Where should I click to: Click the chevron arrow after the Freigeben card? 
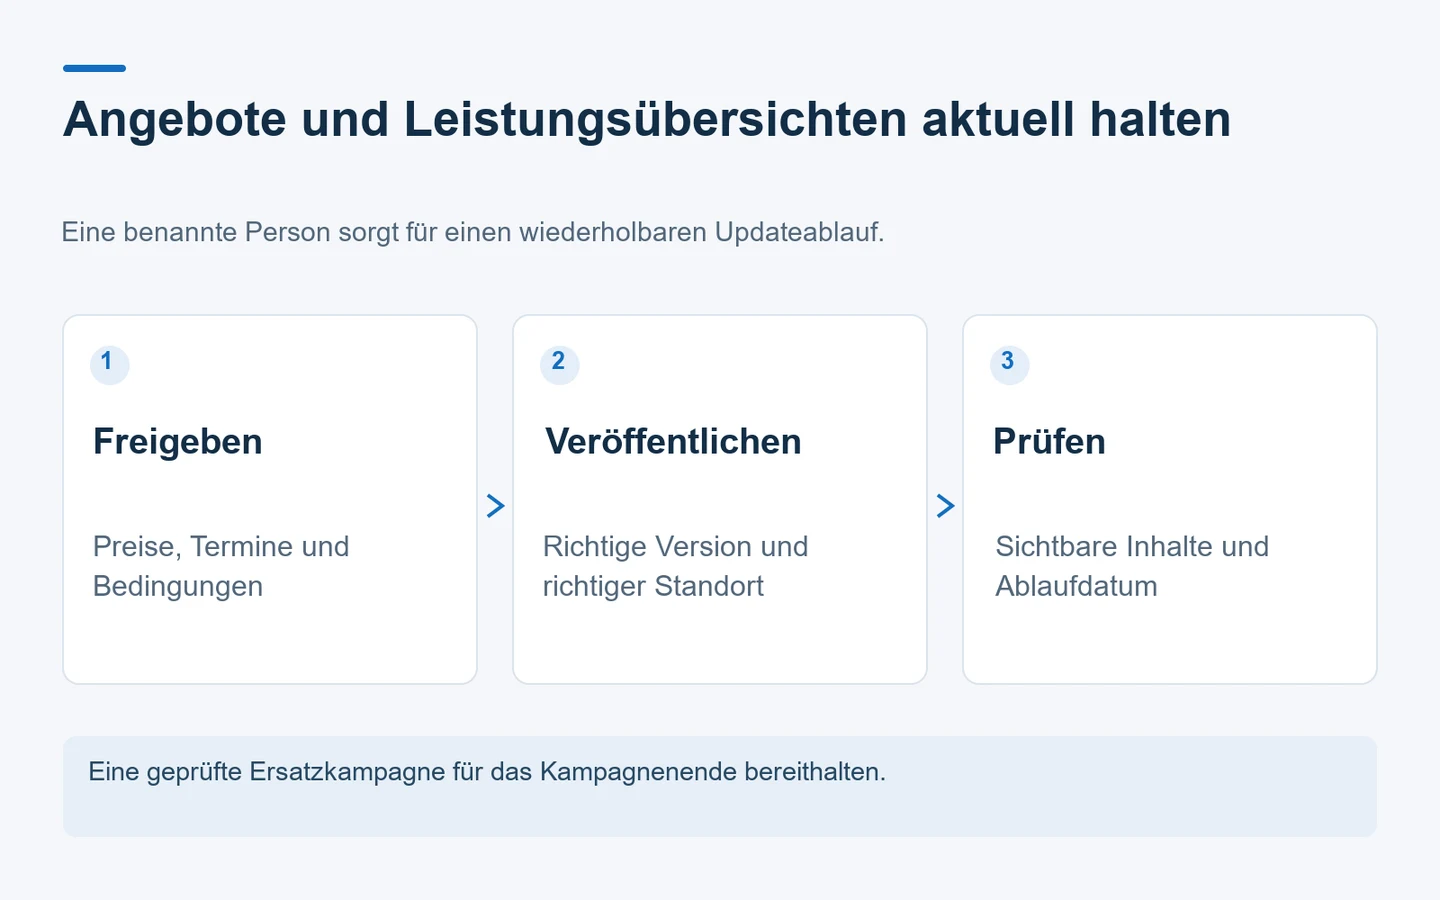point(495,506)
